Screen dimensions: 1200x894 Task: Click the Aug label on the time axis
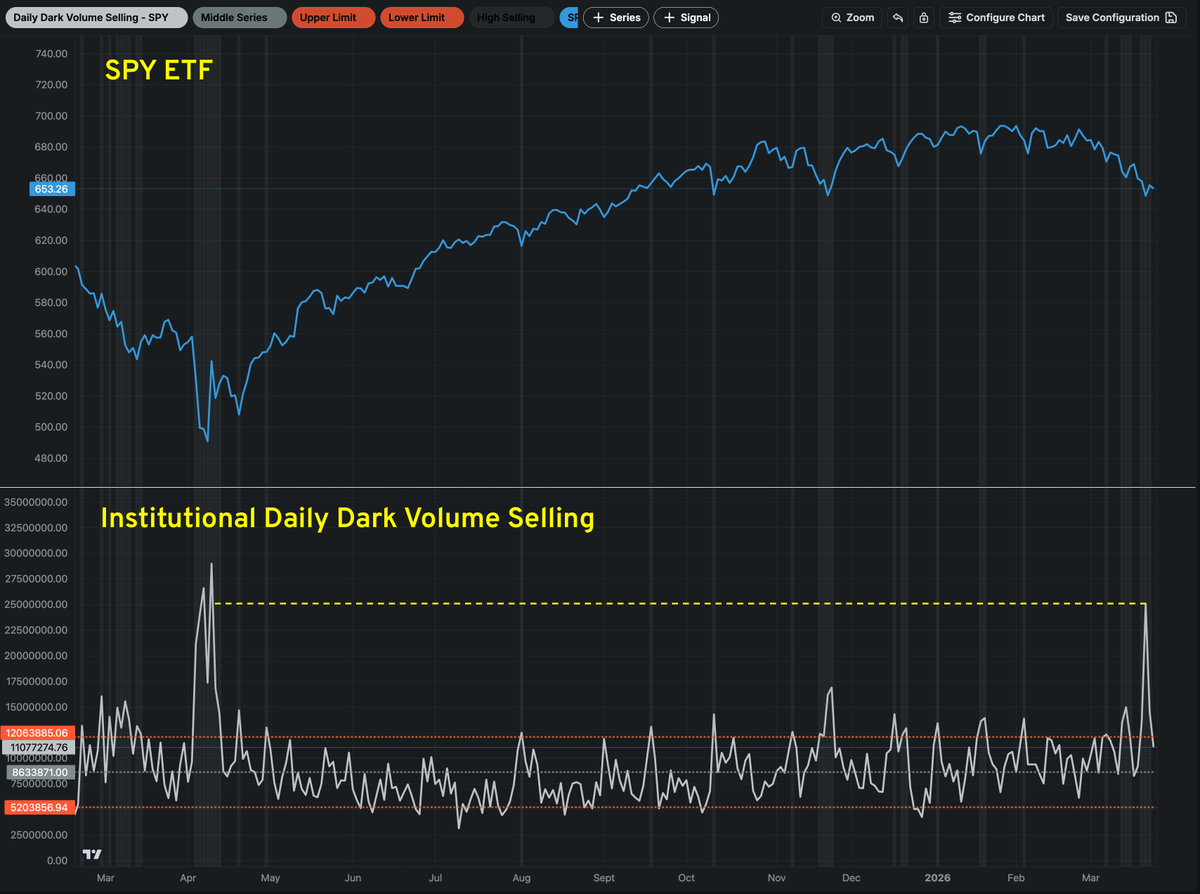click(521, 879)
